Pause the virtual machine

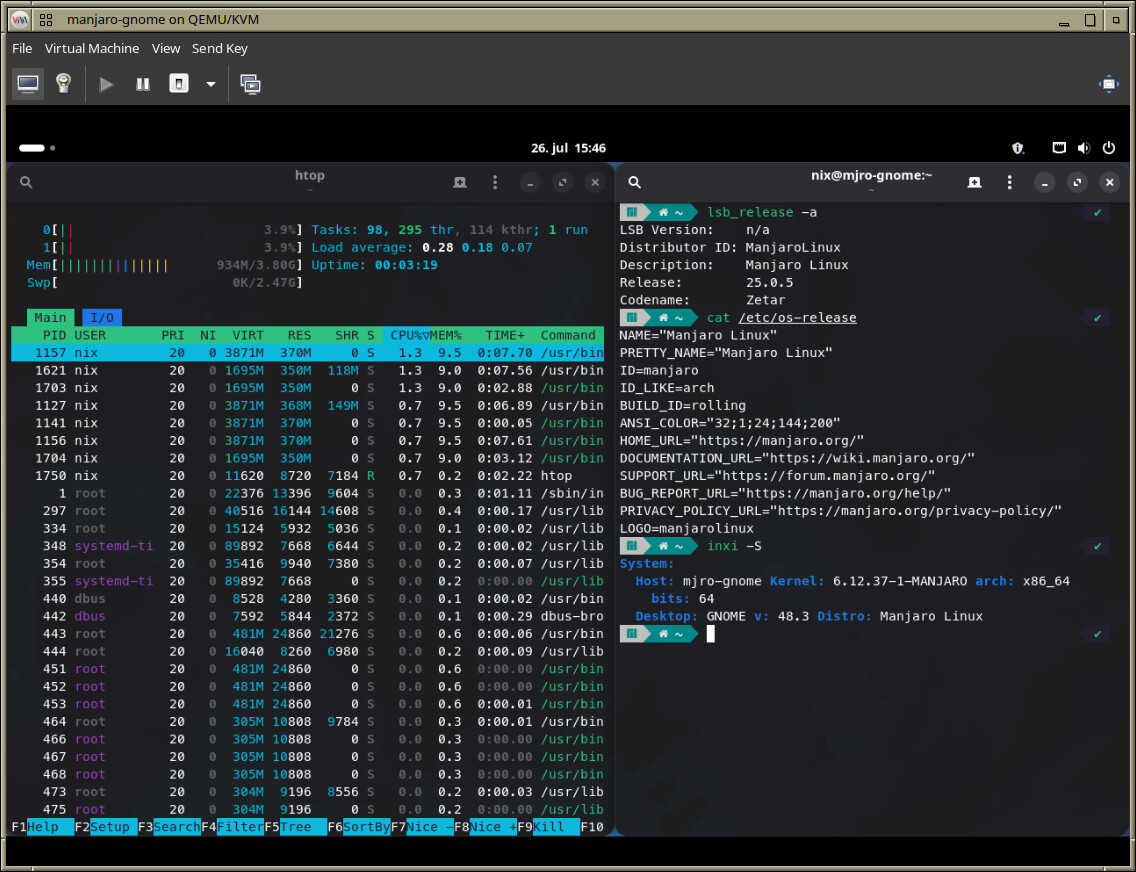click(x=143, y=84)
